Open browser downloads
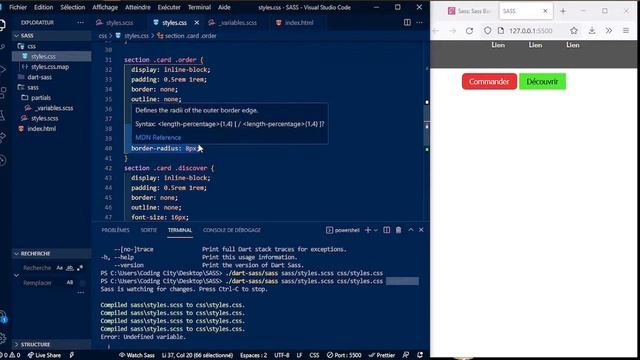Image resolution: width=640 pixels, height=360 pixels. pos(592,31)
